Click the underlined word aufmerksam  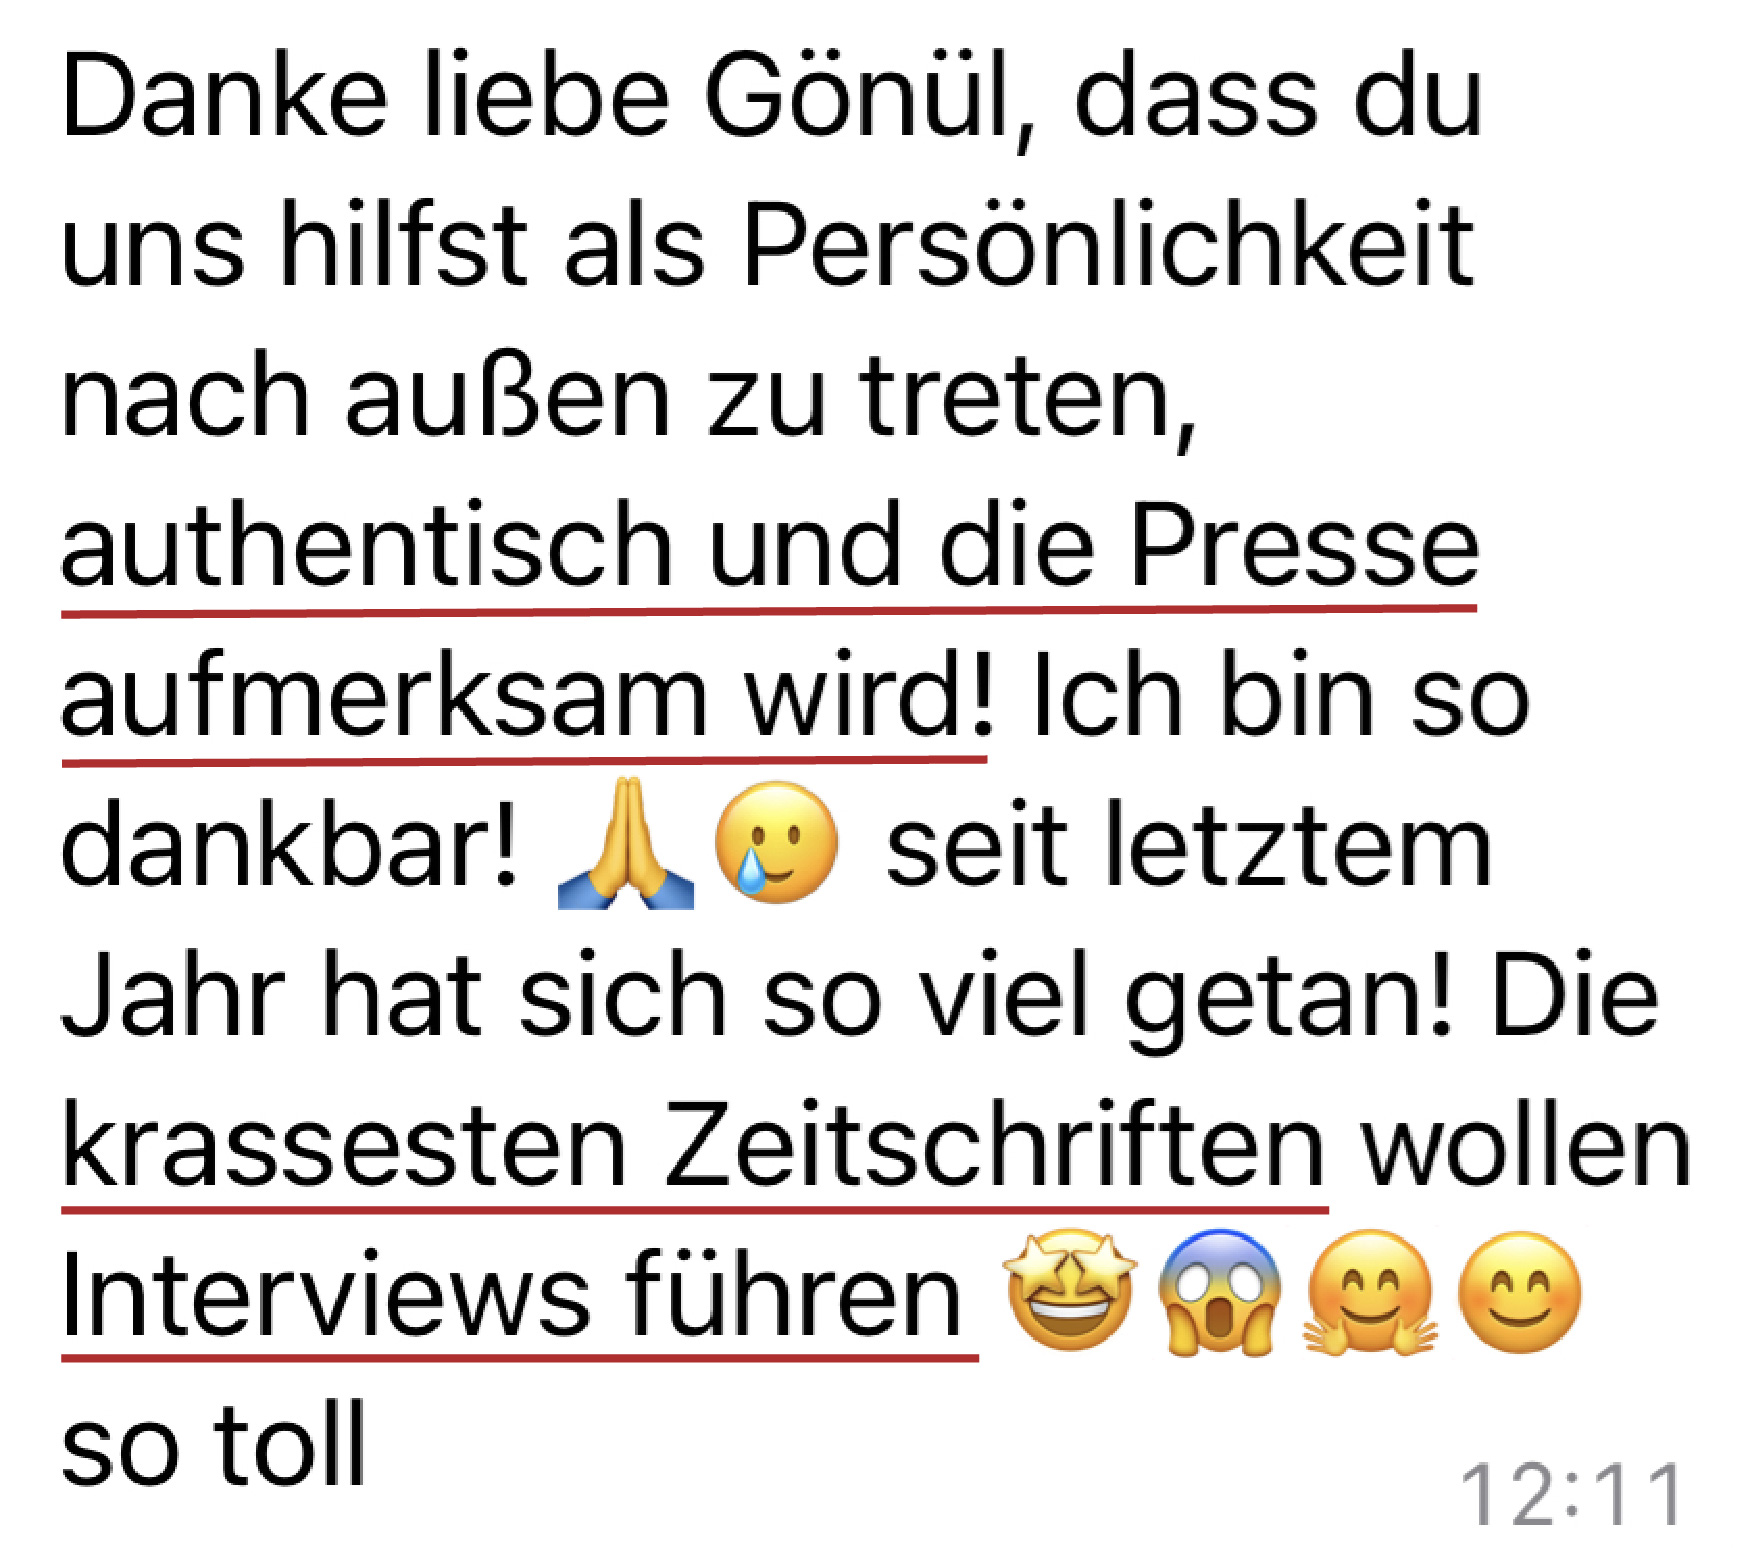tap(385, 697)
